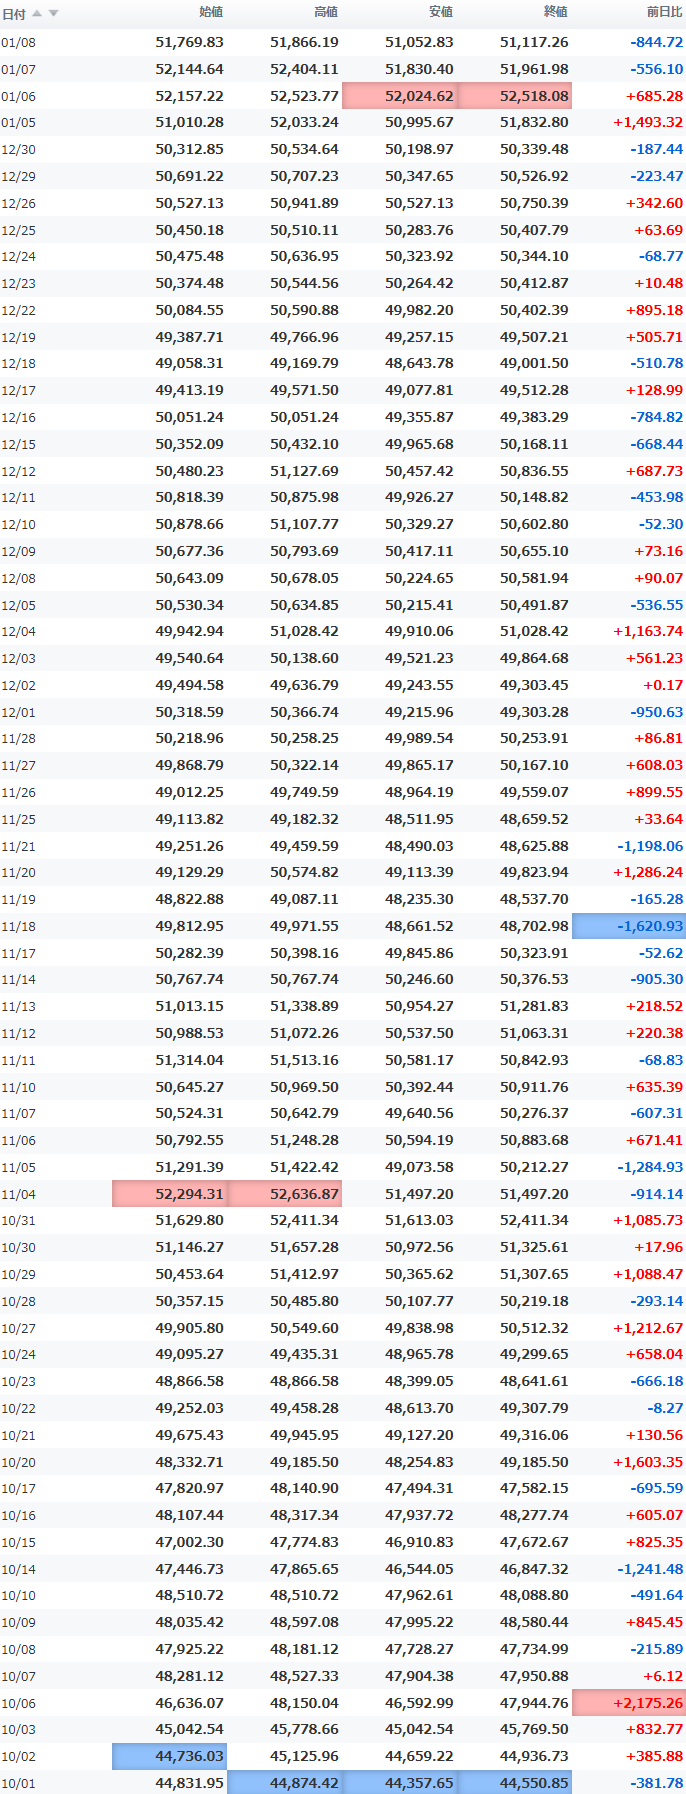Screen dimensions: 686x1794
Task: Select highlighted opening value 52,294.31
Action: [169, 1194]
